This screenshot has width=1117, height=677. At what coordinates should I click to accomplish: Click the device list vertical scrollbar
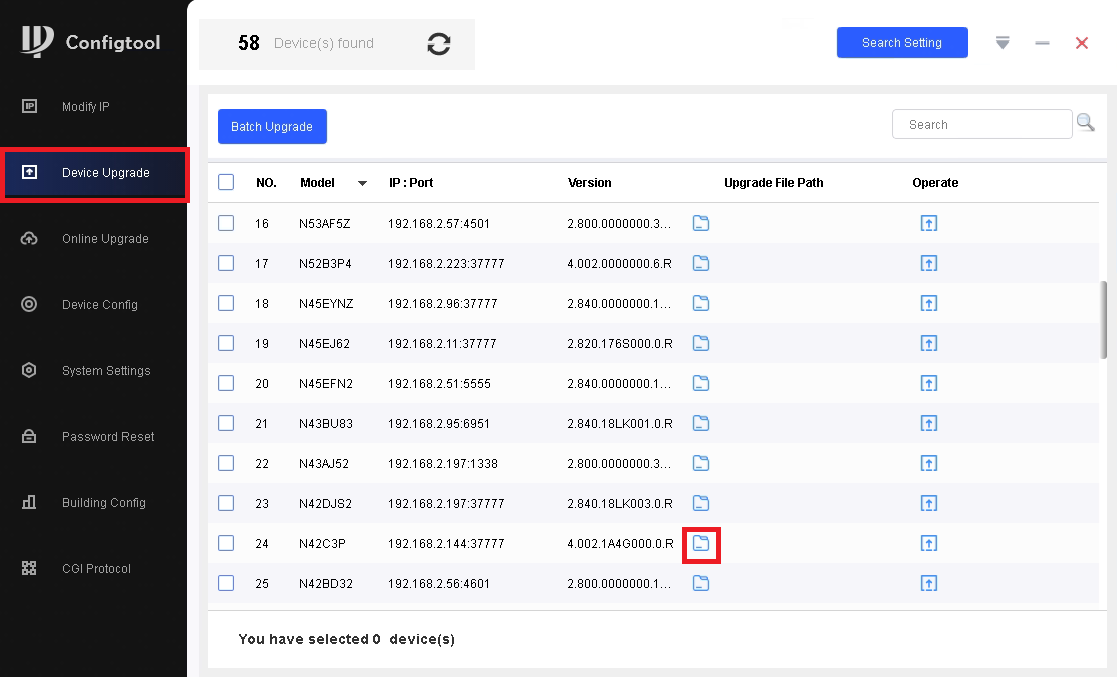[x=1104, y=320]
